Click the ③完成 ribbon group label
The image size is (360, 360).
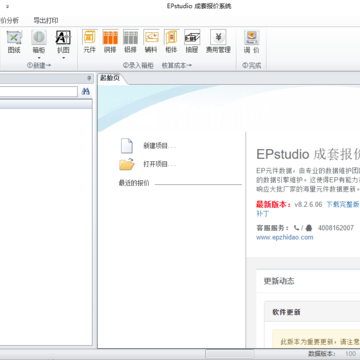tap(252, 66)
